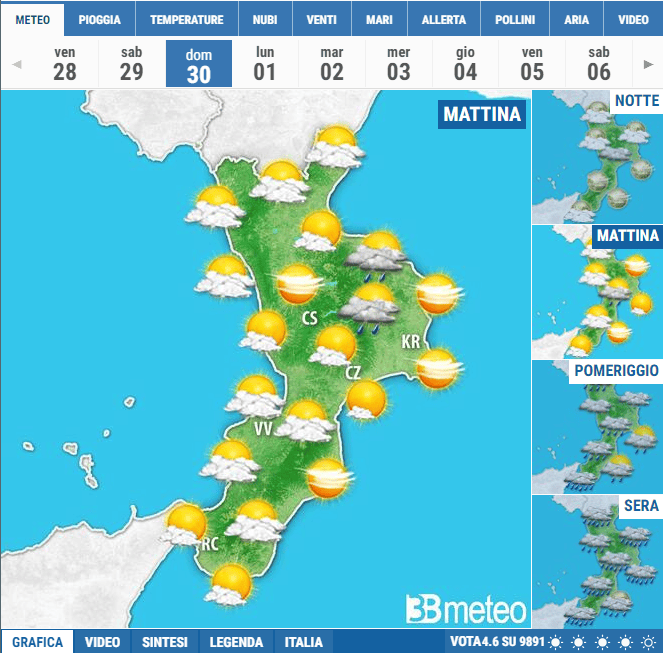Click the rain cloud icon right of CS
This screenshot has height=653, width=663.
pyautogui.click(x=369, y=308)
